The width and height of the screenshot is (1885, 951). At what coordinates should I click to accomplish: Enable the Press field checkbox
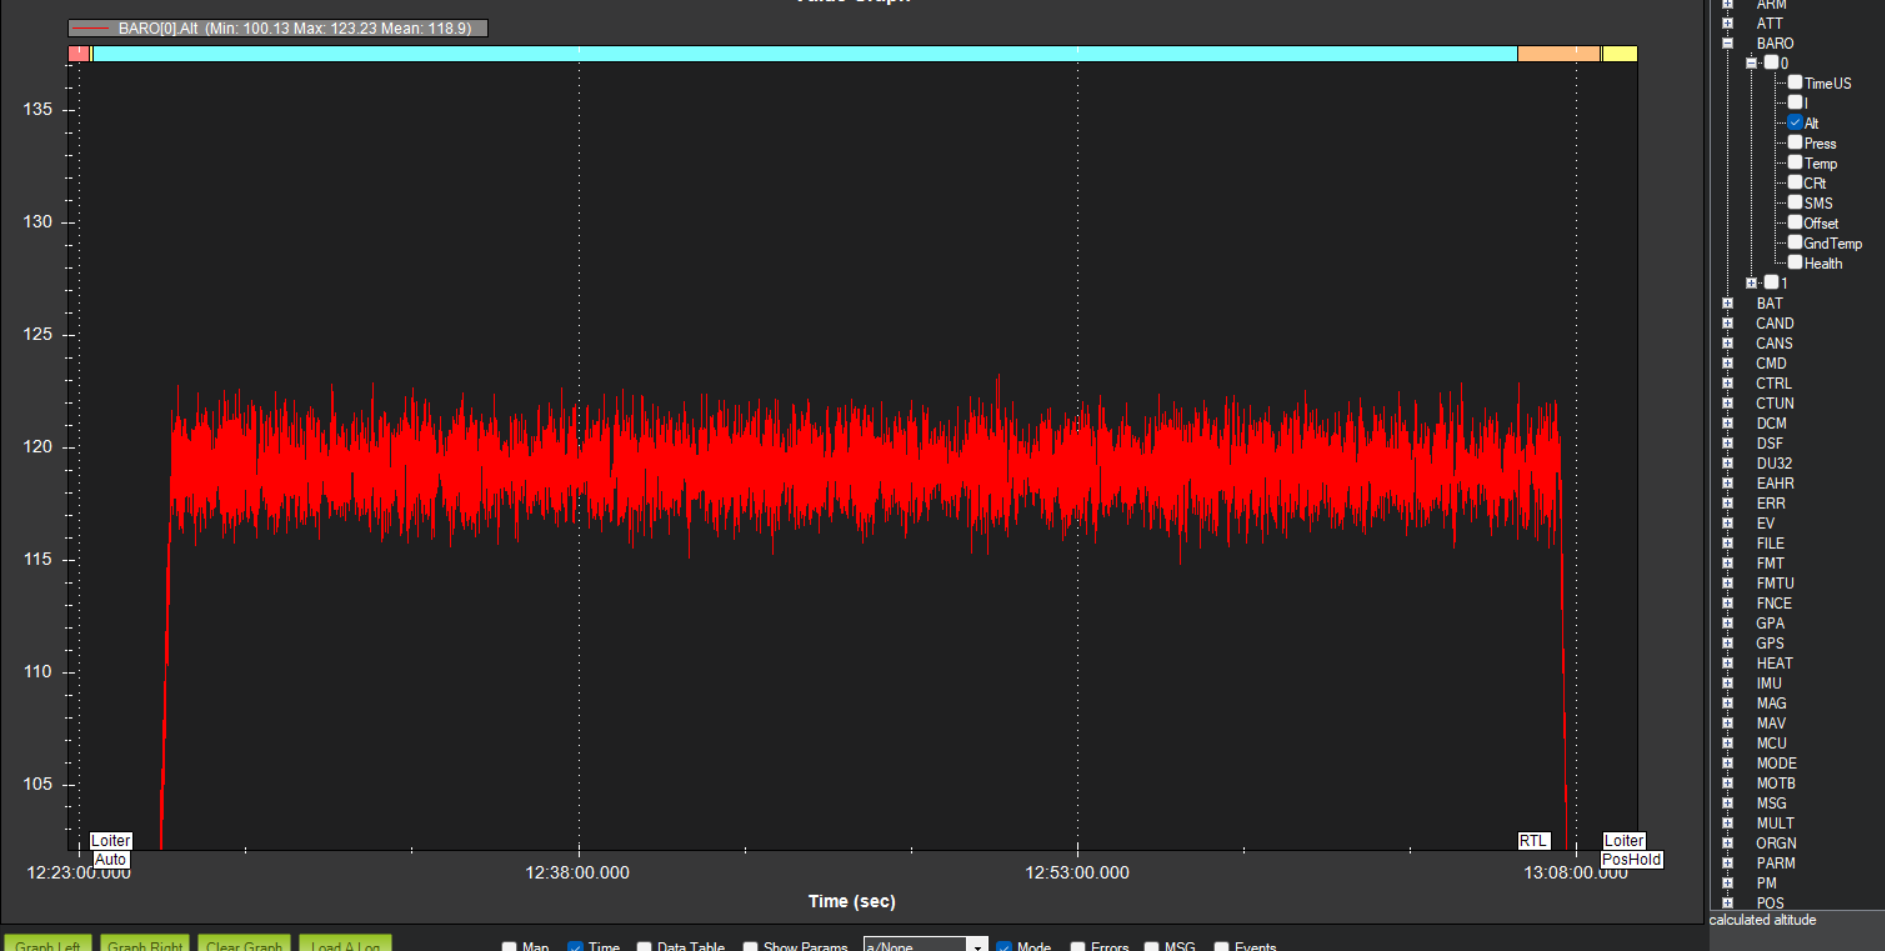(1795, 142)
